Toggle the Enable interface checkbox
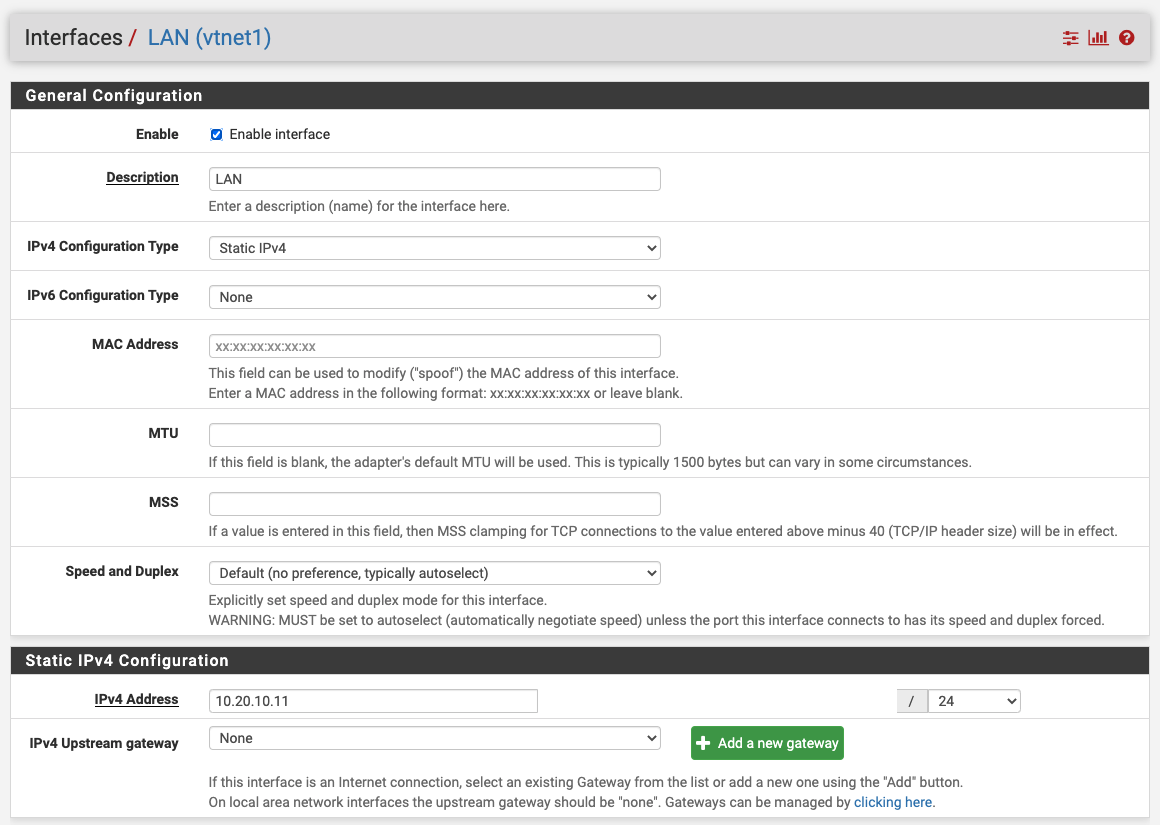This screenshot has height=825, width=1160. [x=216, y=135]
